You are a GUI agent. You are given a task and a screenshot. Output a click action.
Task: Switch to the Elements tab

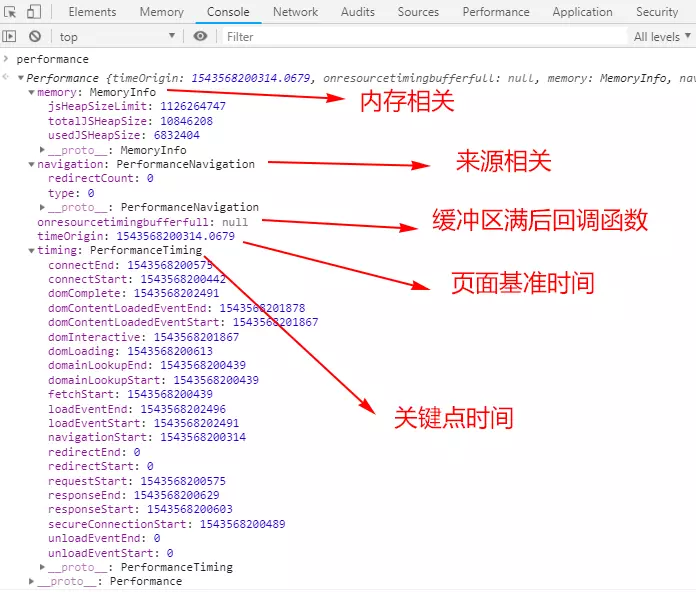click(x=92, y=12)
